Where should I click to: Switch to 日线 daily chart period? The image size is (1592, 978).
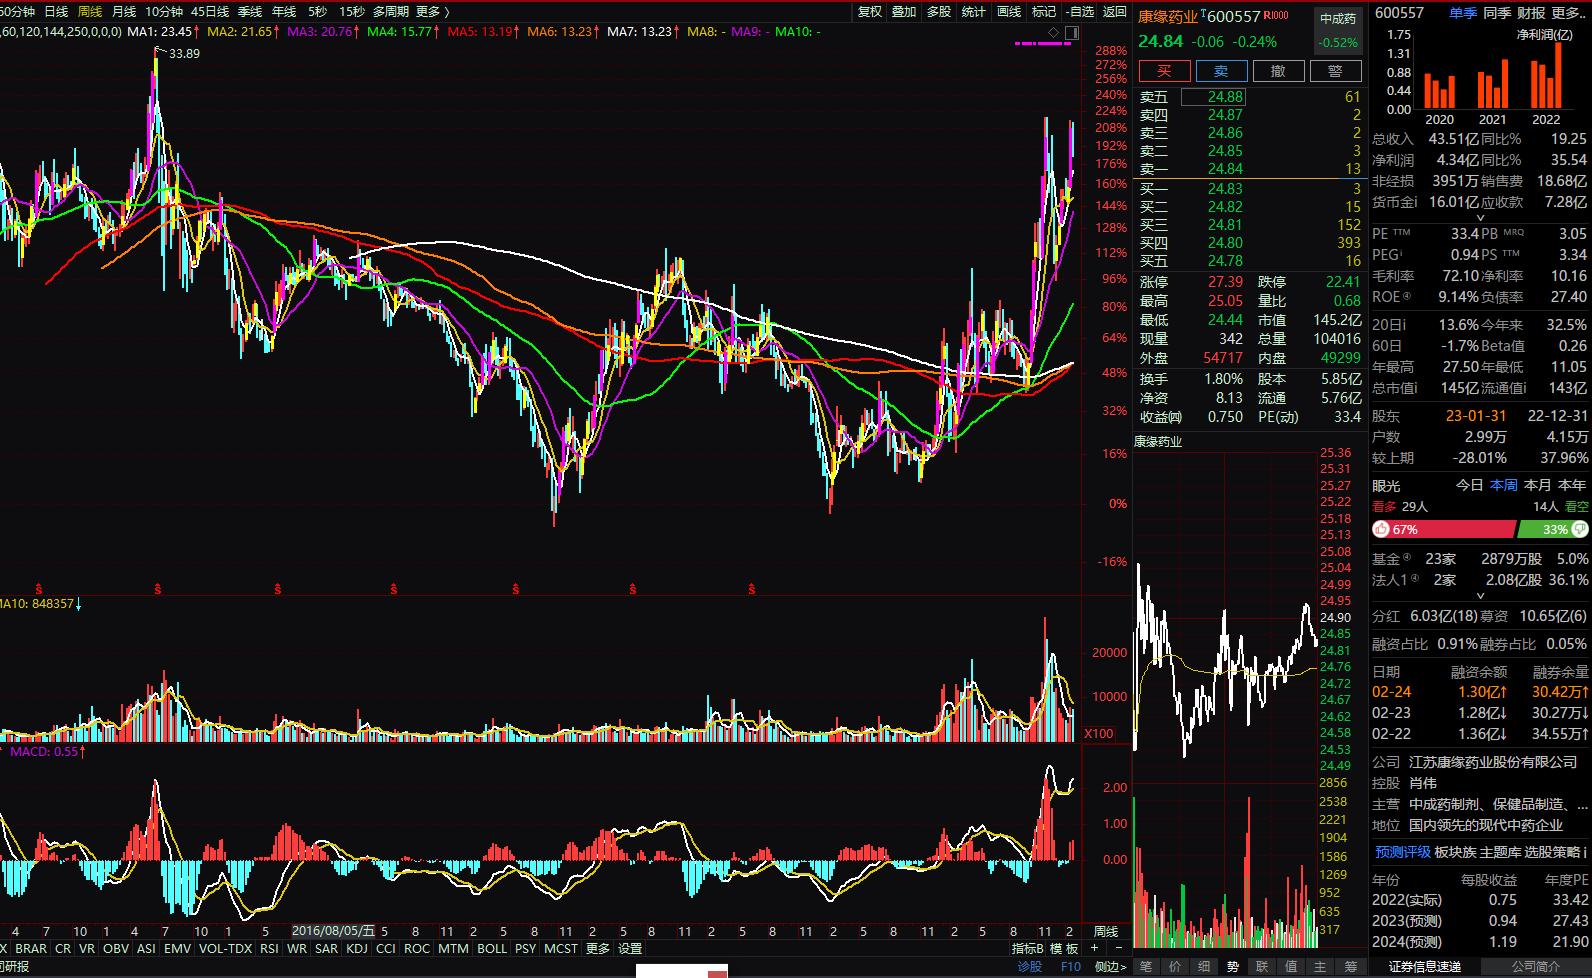pyautogui.click(x=56, y=12)
